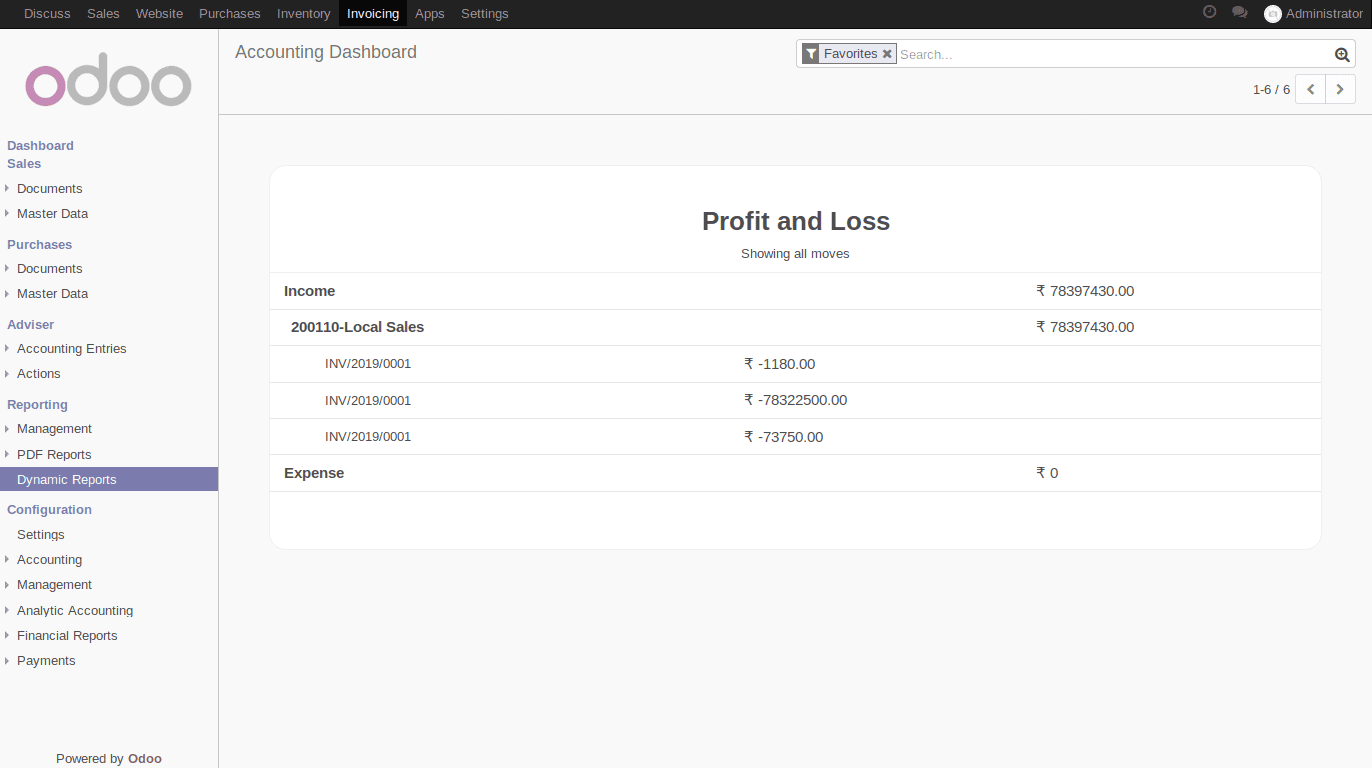Click the Configuration section header

point(50,510)
